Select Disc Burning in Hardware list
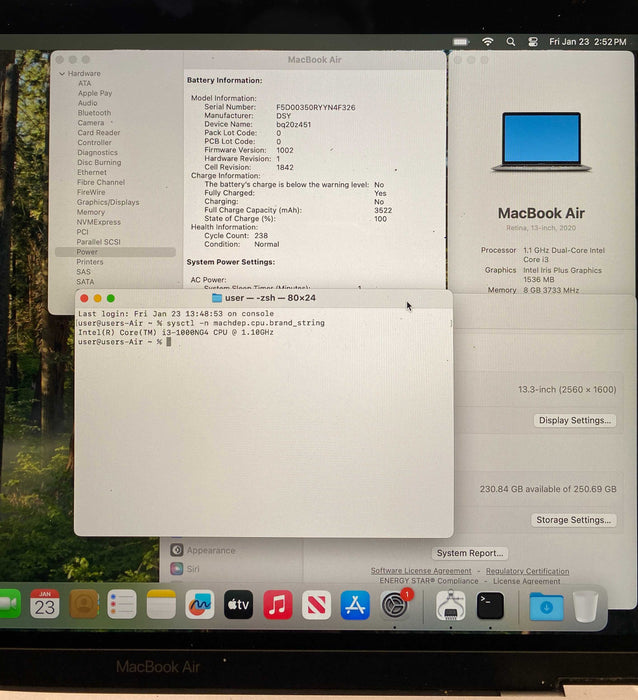 99,162
